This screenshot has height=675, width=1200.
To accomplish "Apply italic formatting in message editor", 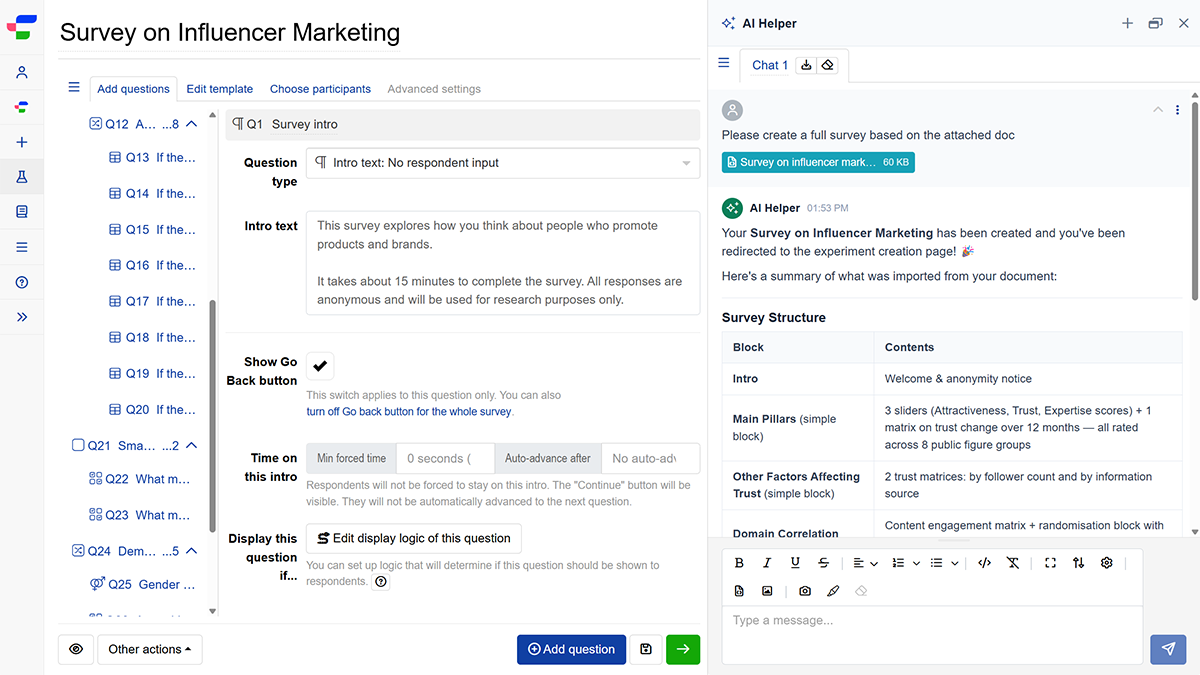I will click(x=767, y=563).
